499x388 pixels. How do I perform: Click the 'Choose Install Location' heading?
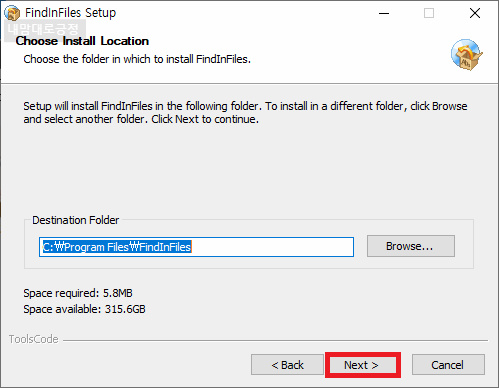(82, 41)
